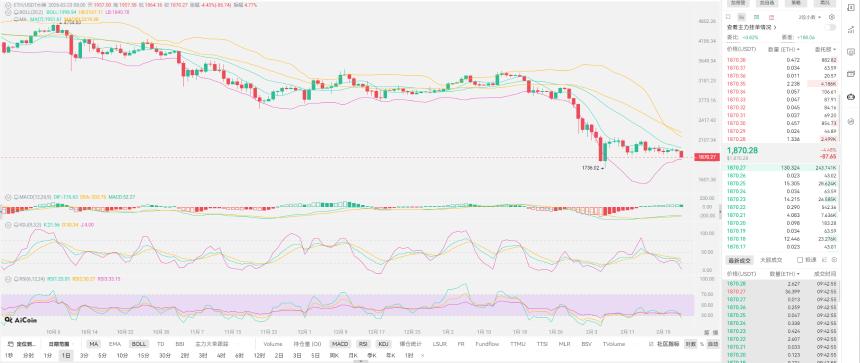Switch to 大额成交 tab

(x=771, y=260)
